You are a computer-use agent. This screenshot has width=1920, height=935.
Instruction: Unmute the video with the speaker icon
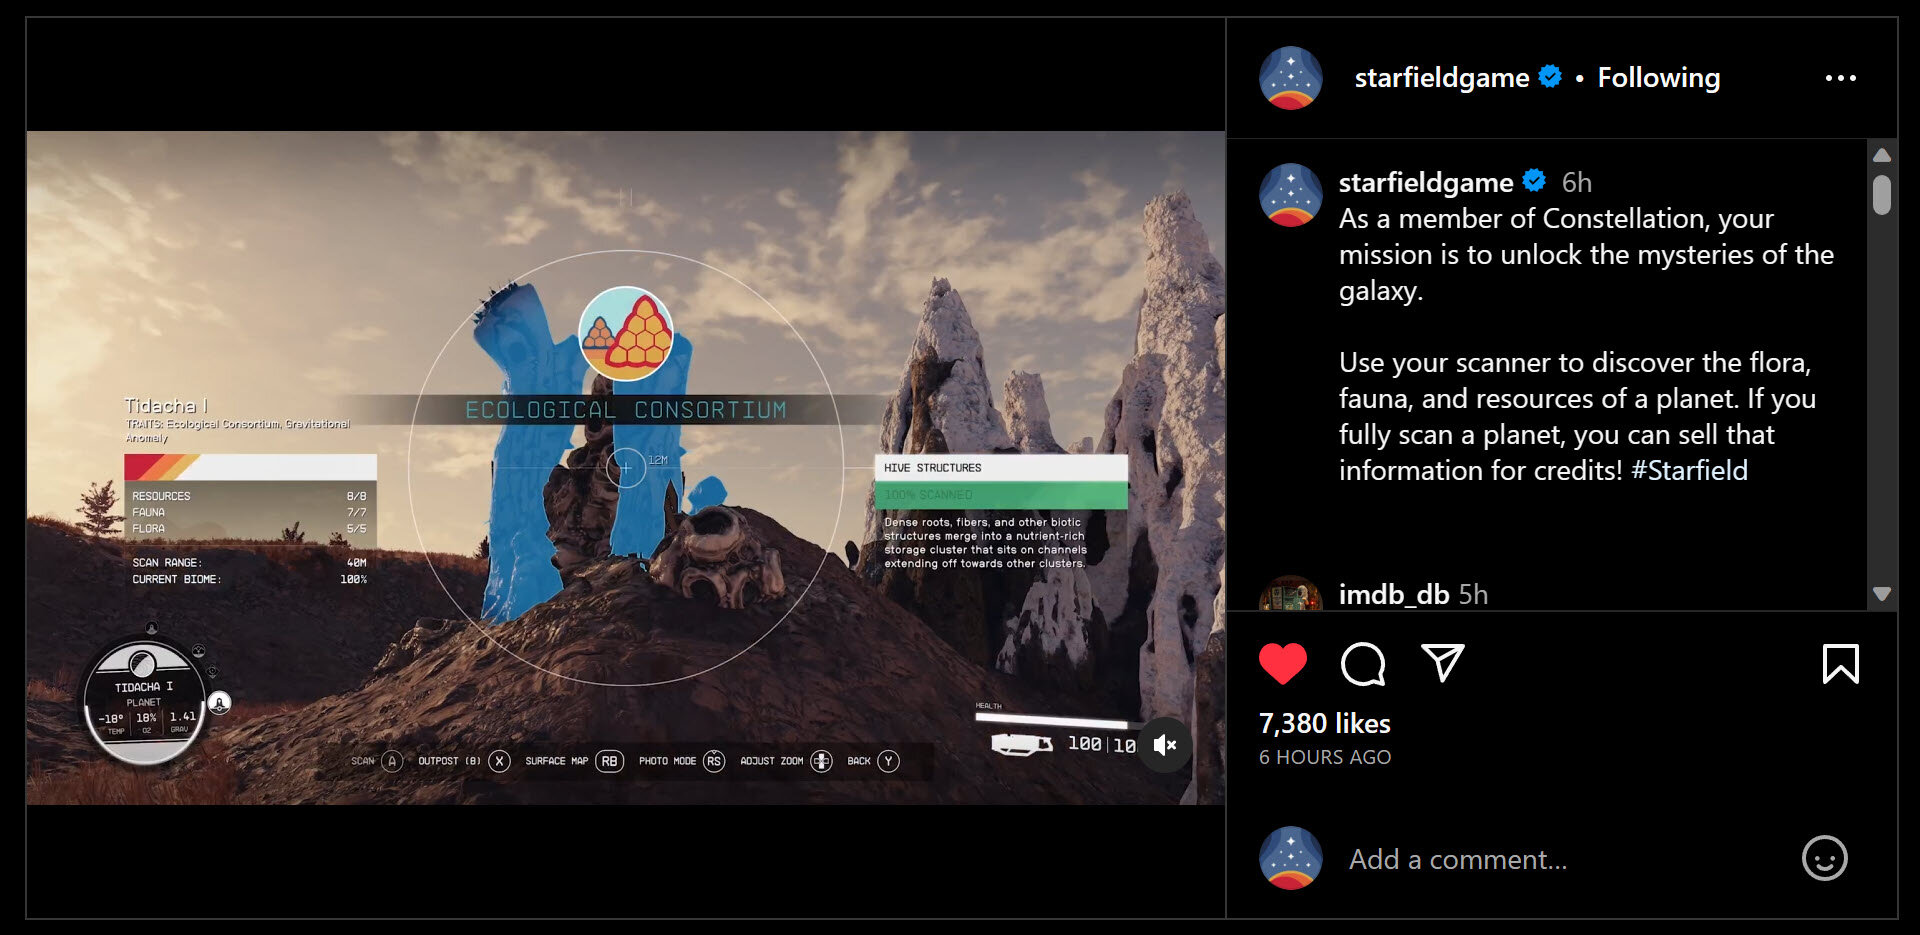[1163, 744]
